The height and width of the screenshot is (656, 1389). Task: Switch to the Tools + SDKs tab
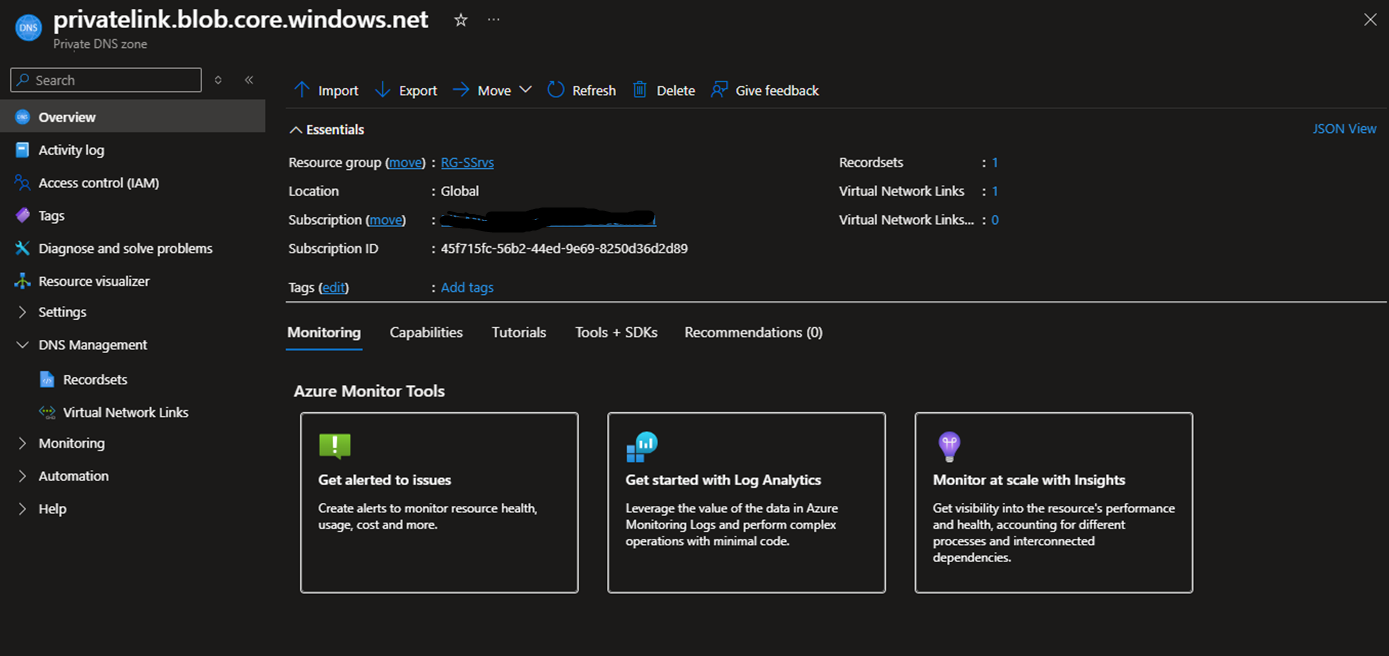615,332
